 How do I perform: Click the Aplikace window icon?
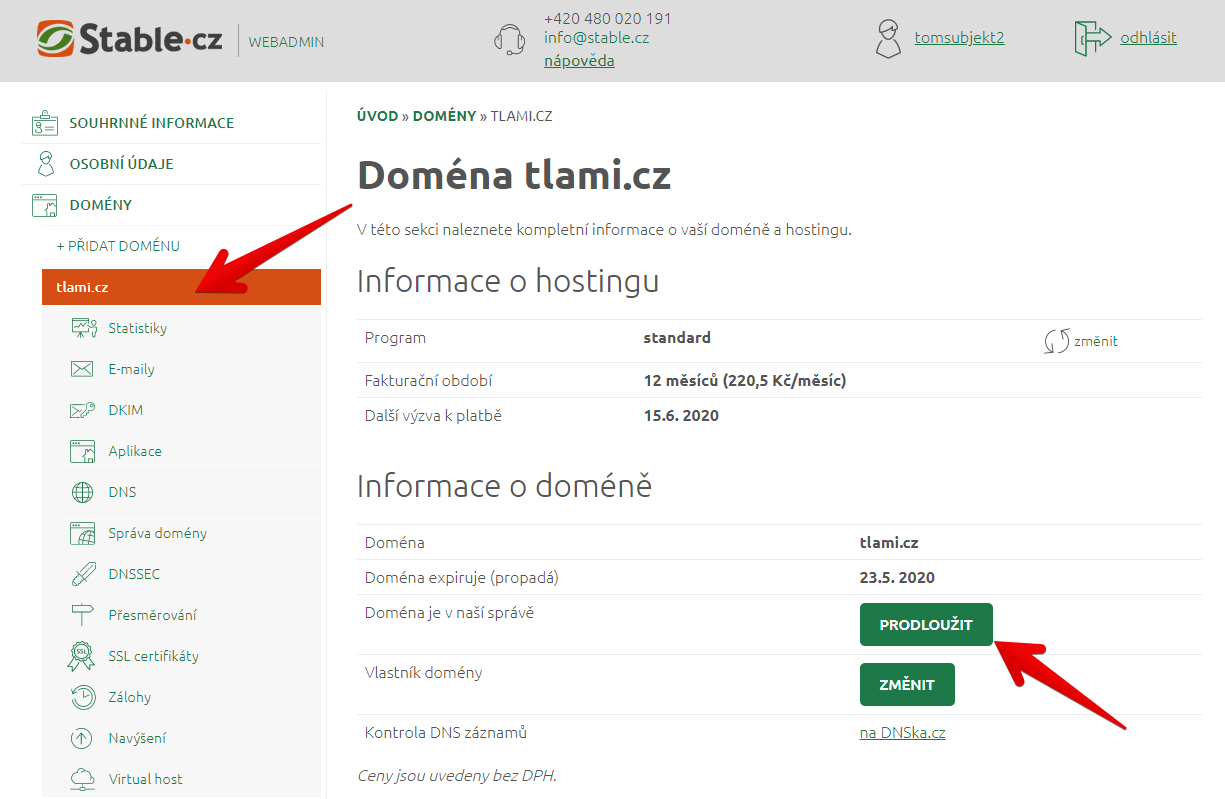coord(82,451)
